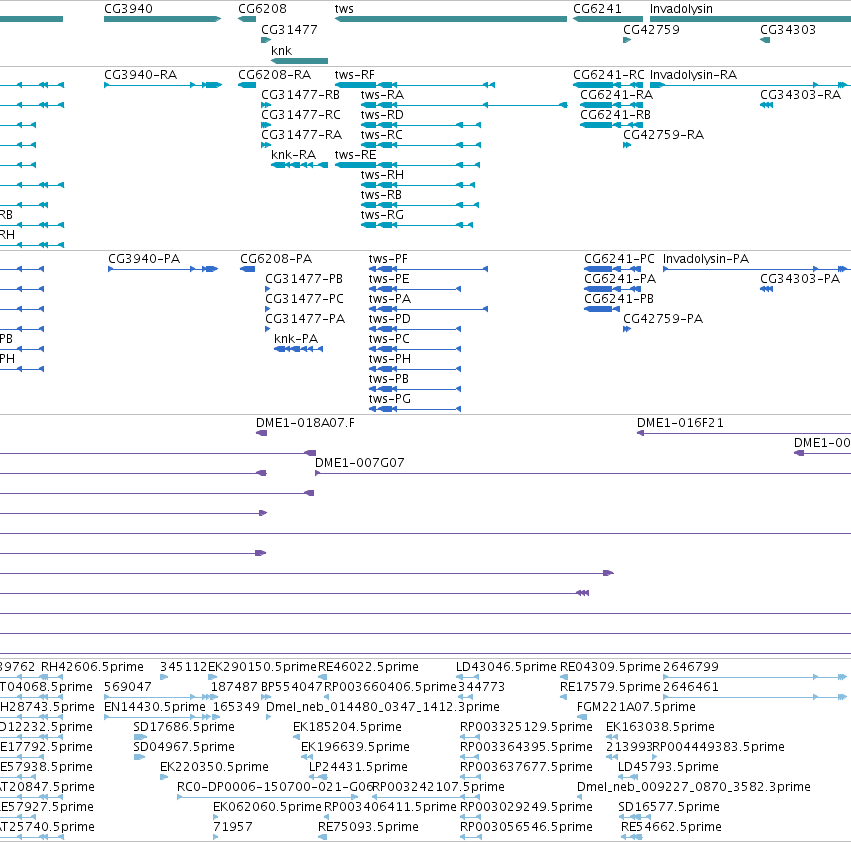
Task: Select EST LD43046.5prime
Action: point(506,667)
